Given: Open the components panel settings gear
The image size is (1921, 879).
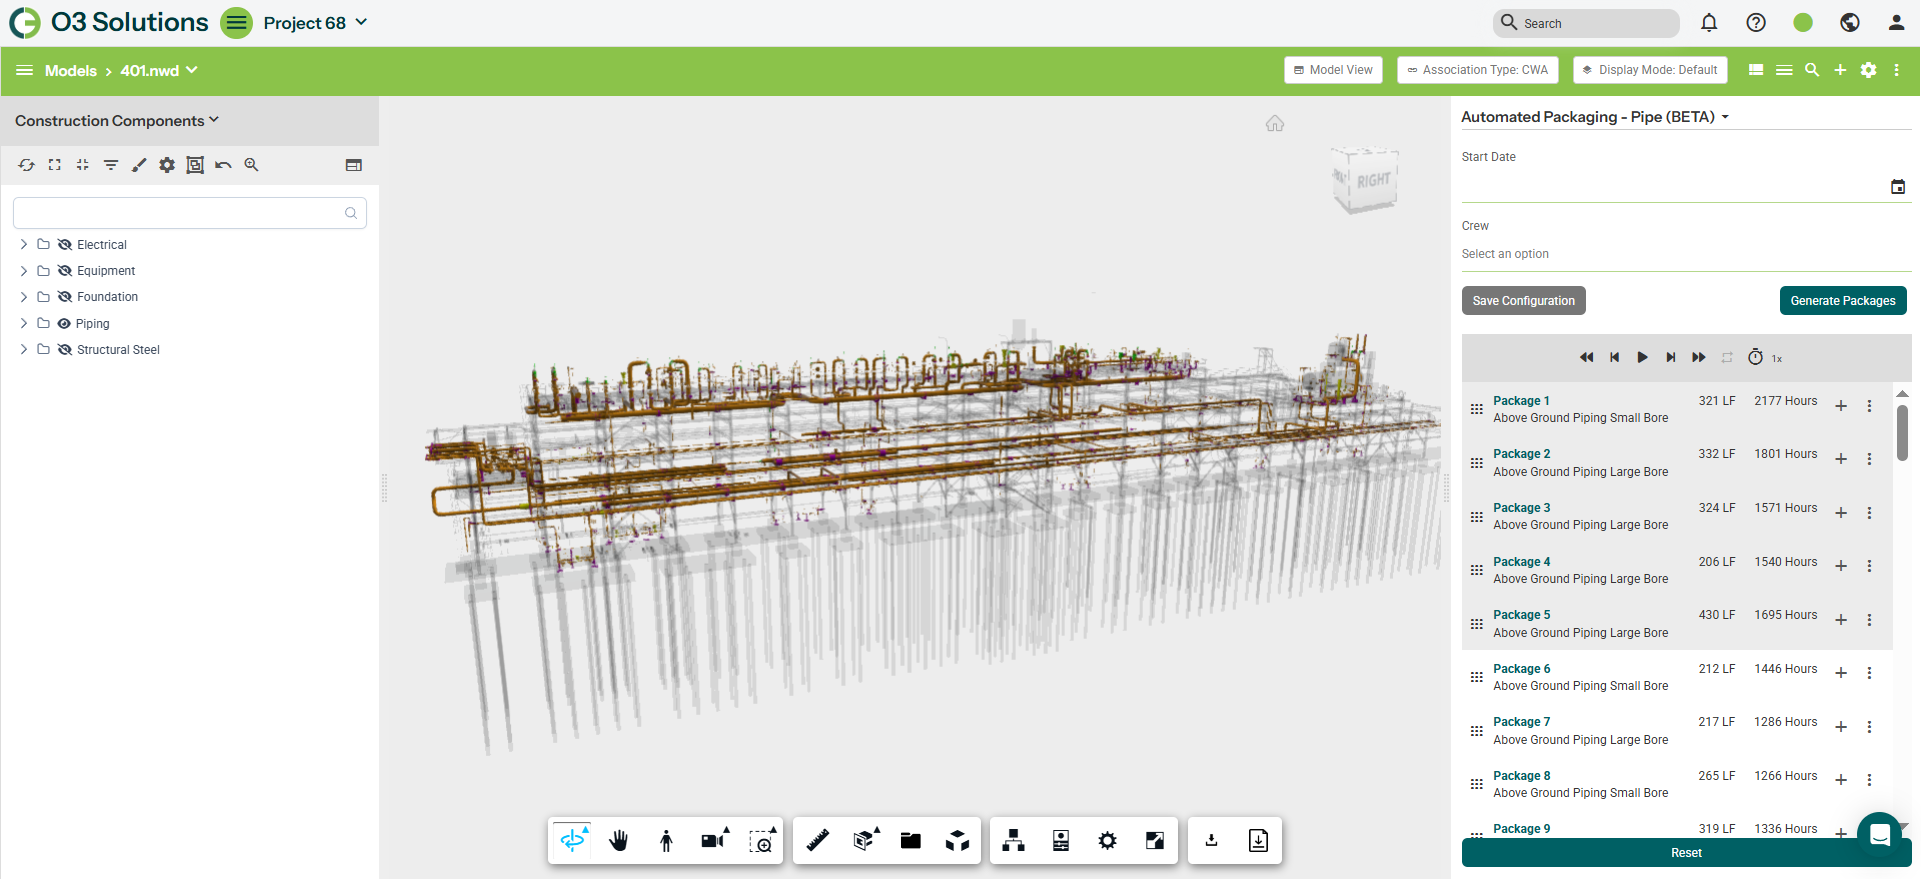Looking at the screenshot, I should [167, 165].
